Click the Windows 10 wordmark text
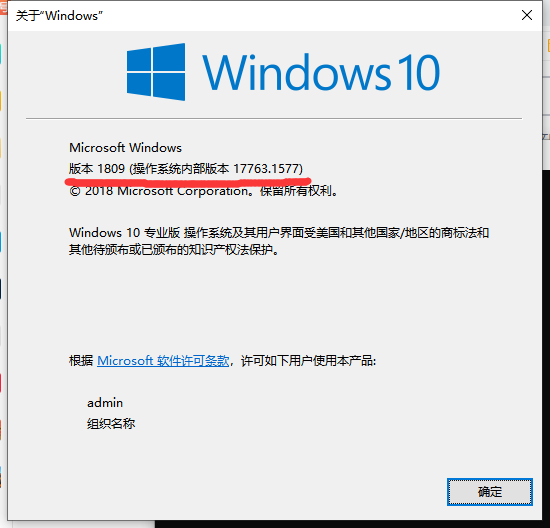The width and height of the screenshot is (550, 528). (321, 72)
